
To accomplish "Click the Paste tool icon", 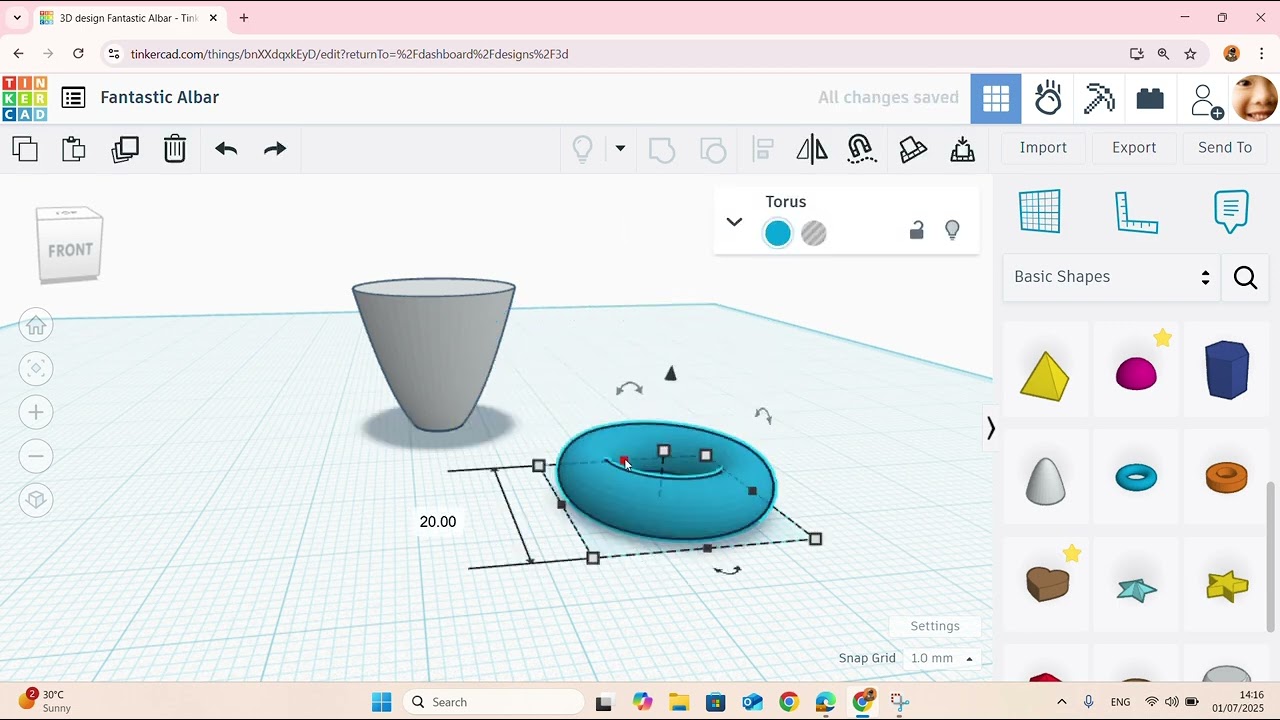I will (74, 149).
